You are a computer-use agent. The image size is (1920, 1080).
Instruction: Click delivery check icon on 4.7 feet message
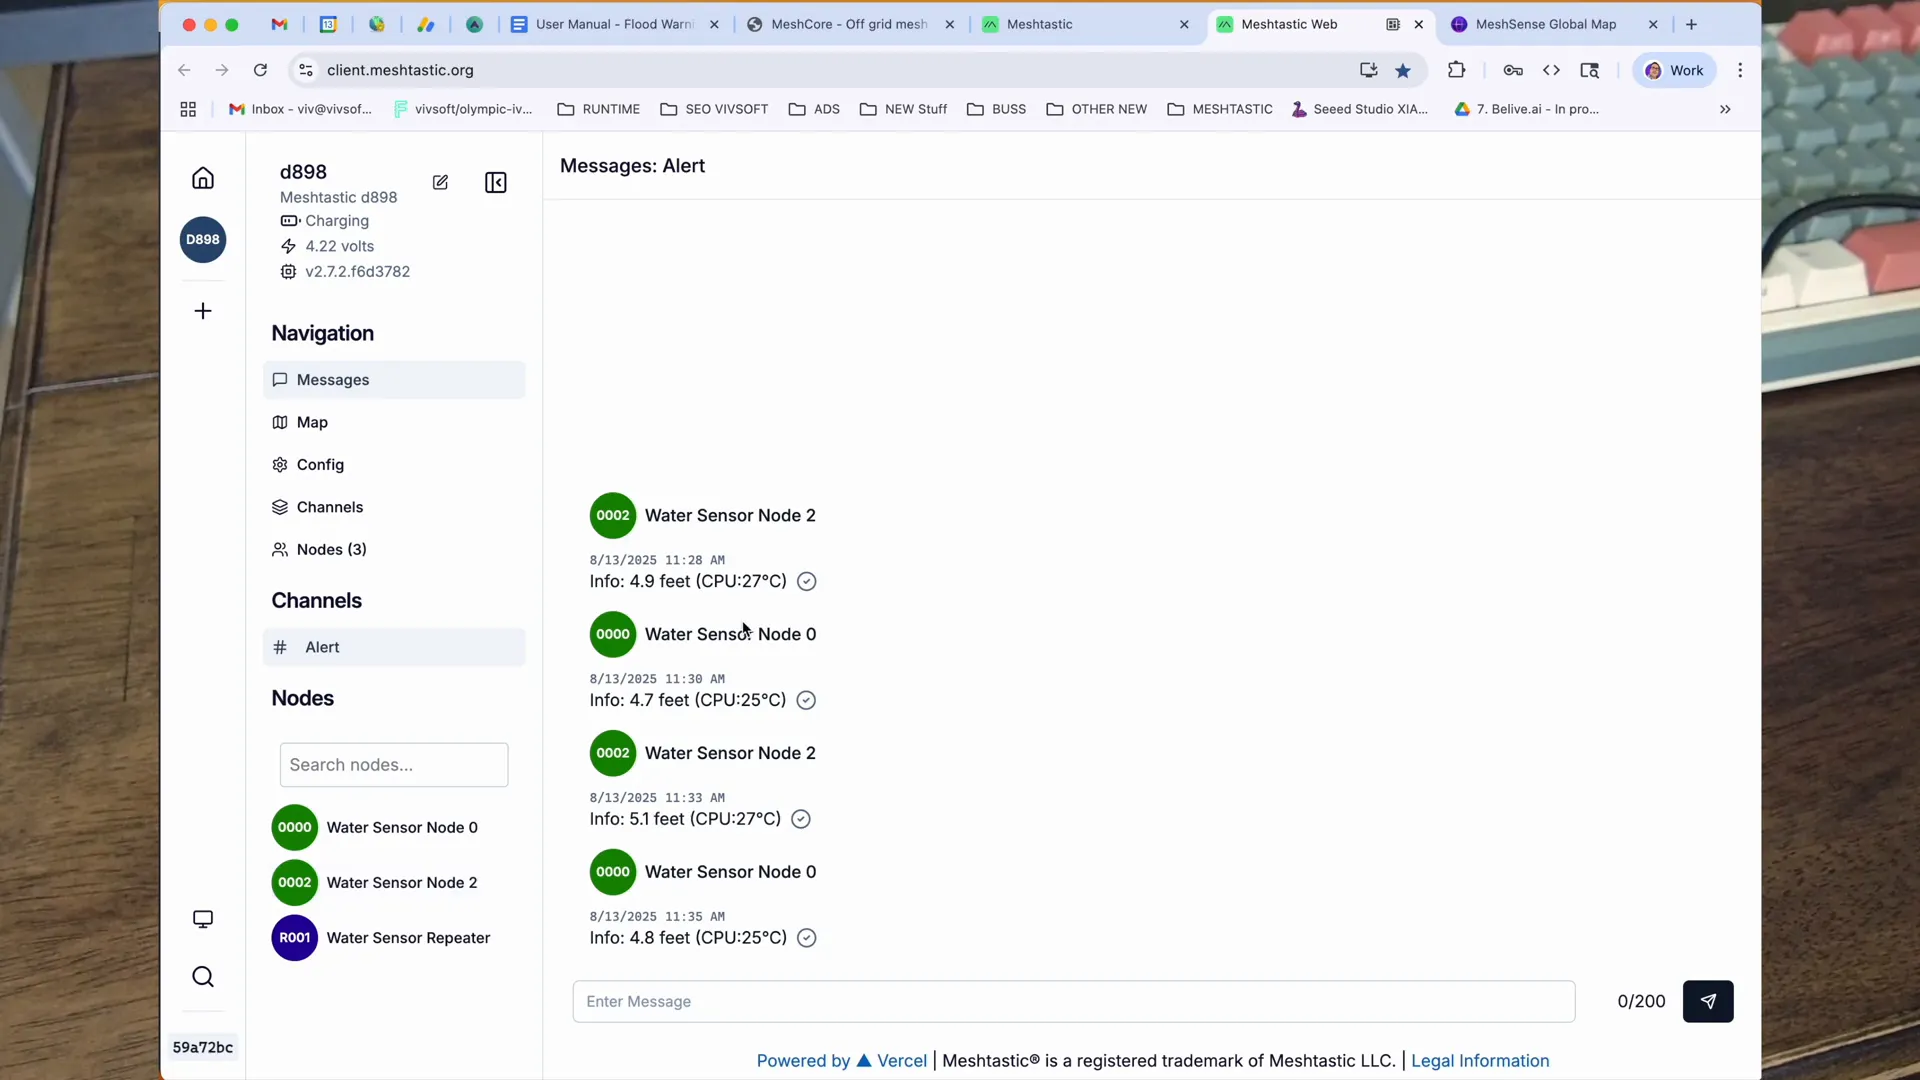point(806,700)
